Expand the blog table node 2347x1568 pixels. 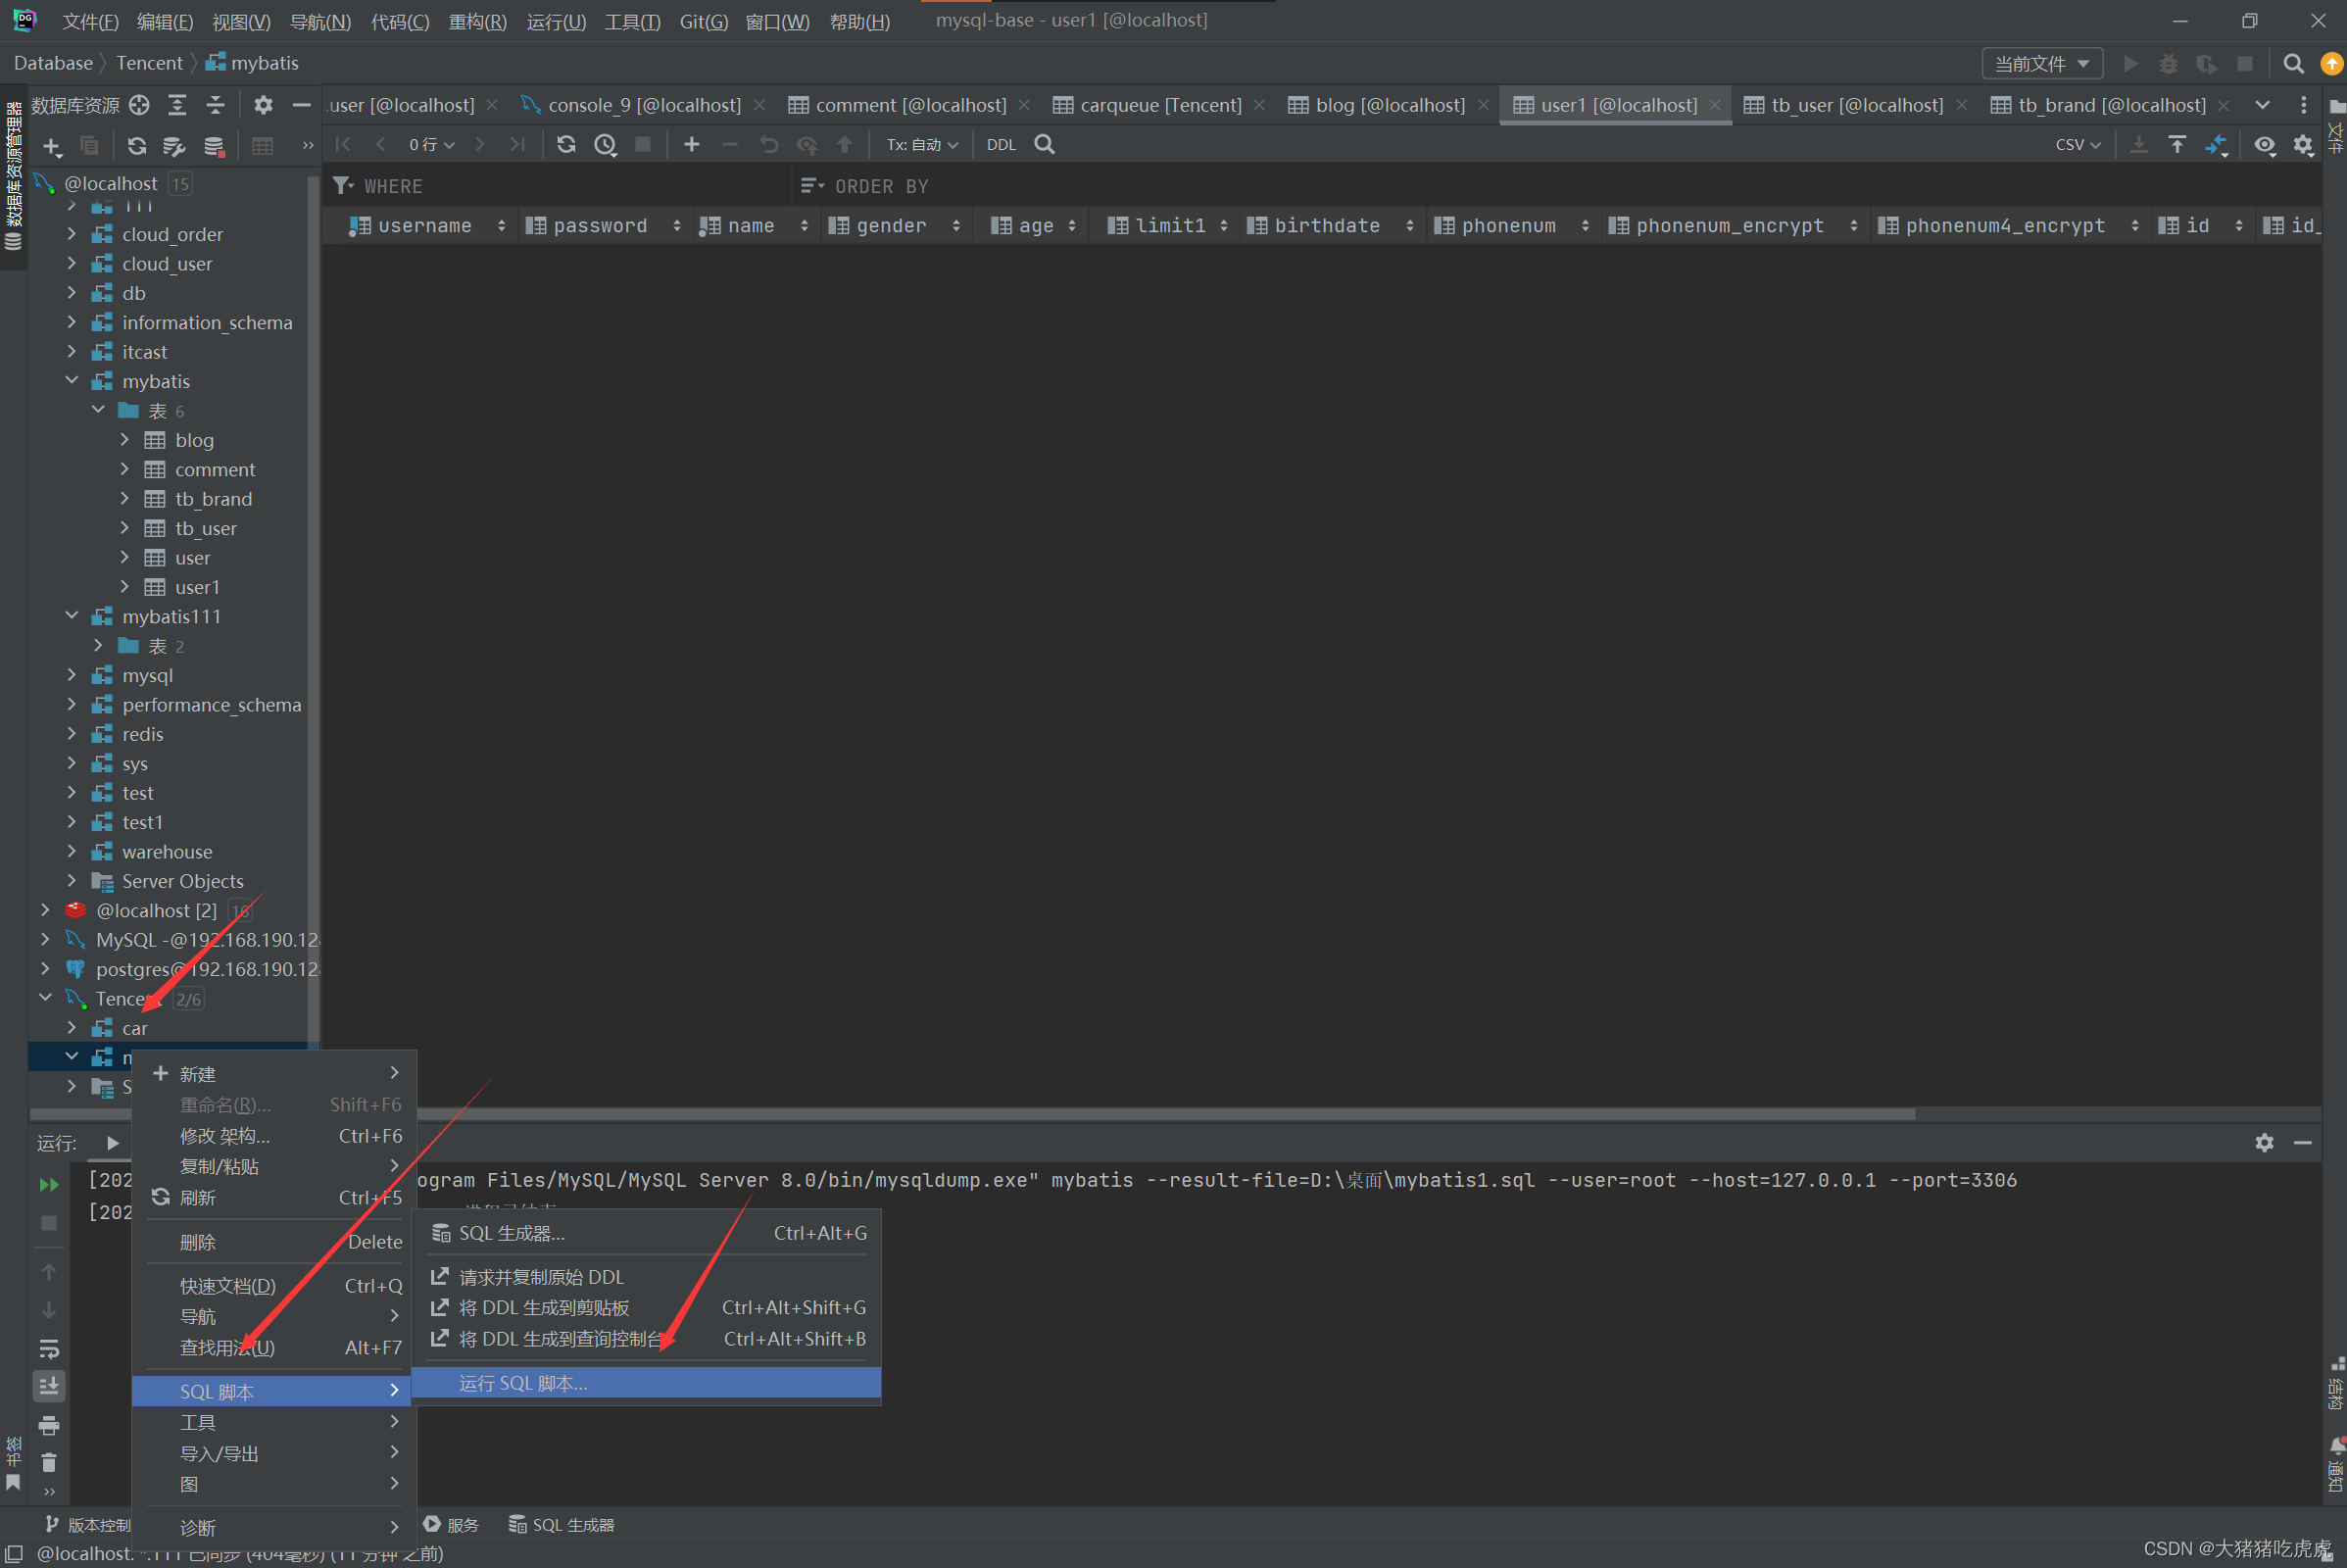[x=125, y=440]
